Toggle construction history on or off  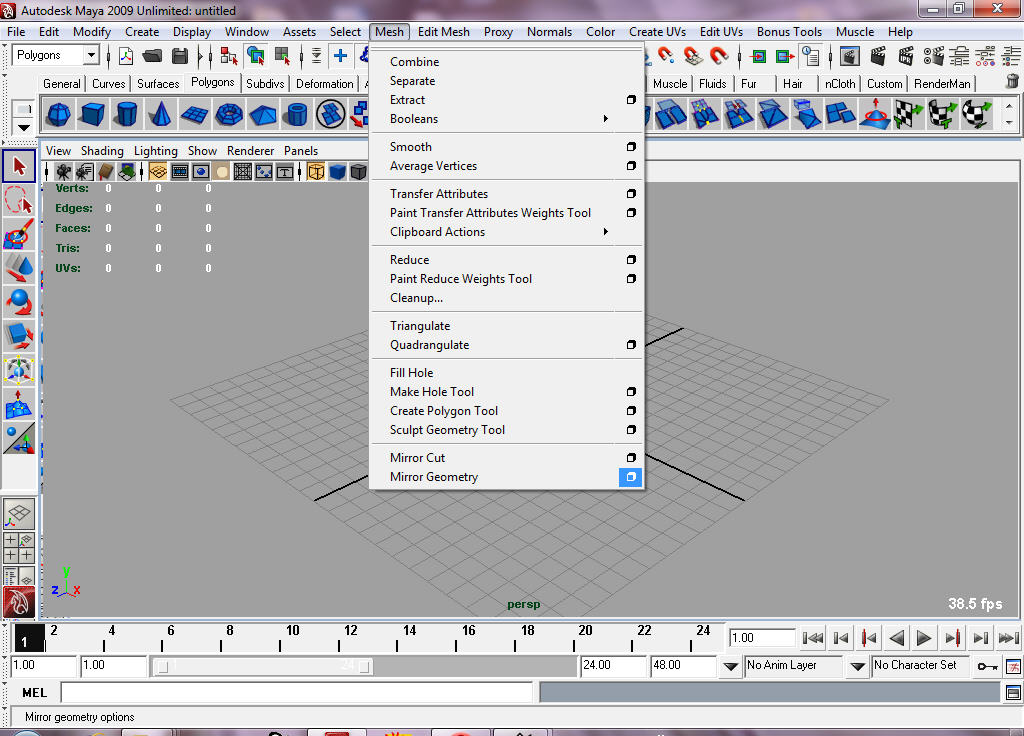click(810, 56)
